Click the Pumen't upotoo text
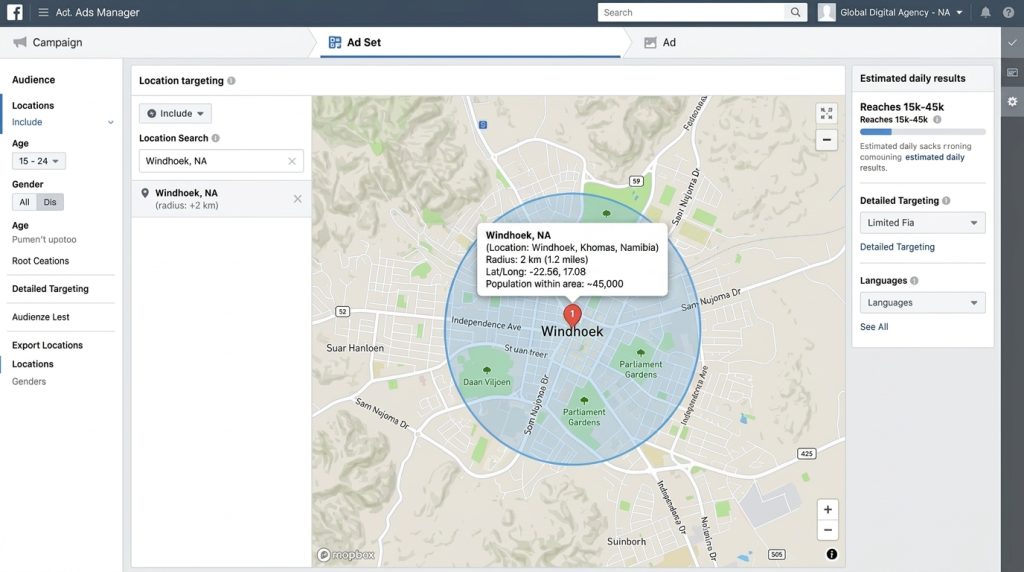This screenshot has width=1024, height=572. pyautogui.click(x=44, y=240)
